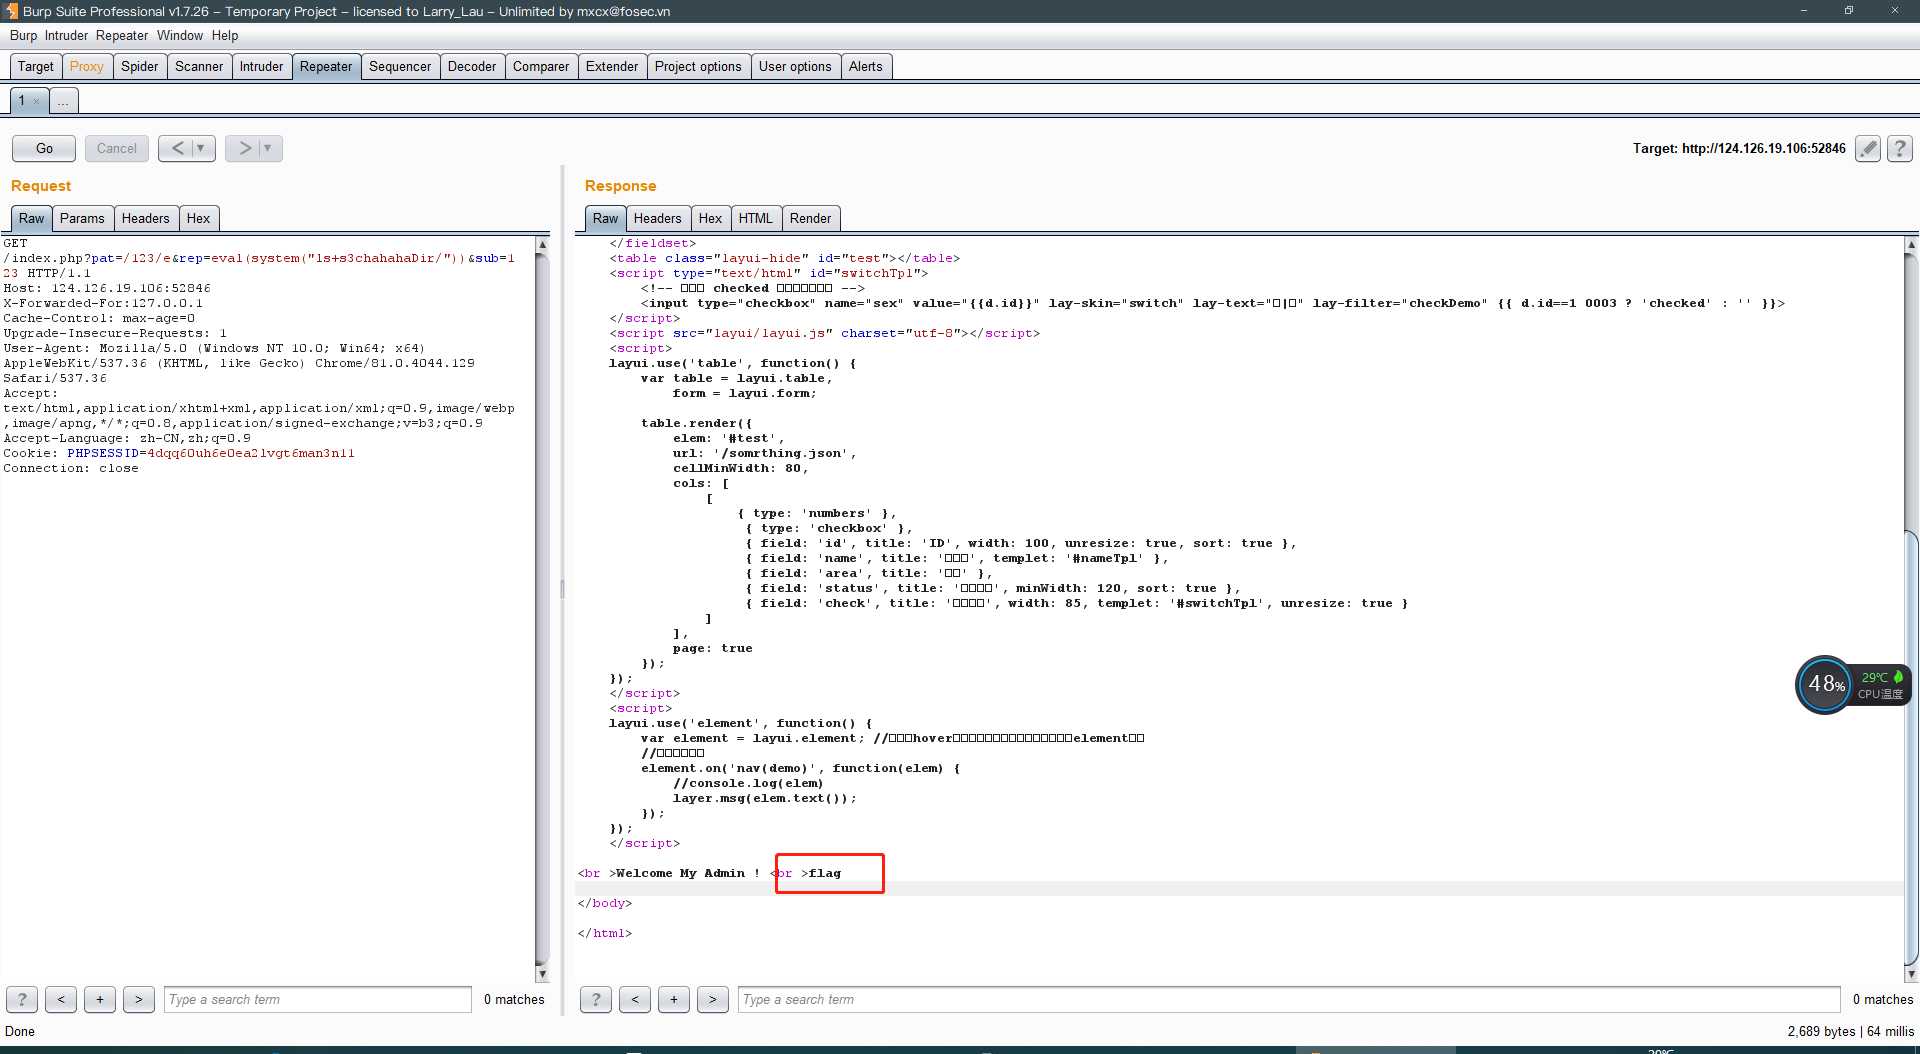Image resolution: width=1920 pixels, height=1054 pixels.
Task: Open the Sequencer tab
Action: 400,66
